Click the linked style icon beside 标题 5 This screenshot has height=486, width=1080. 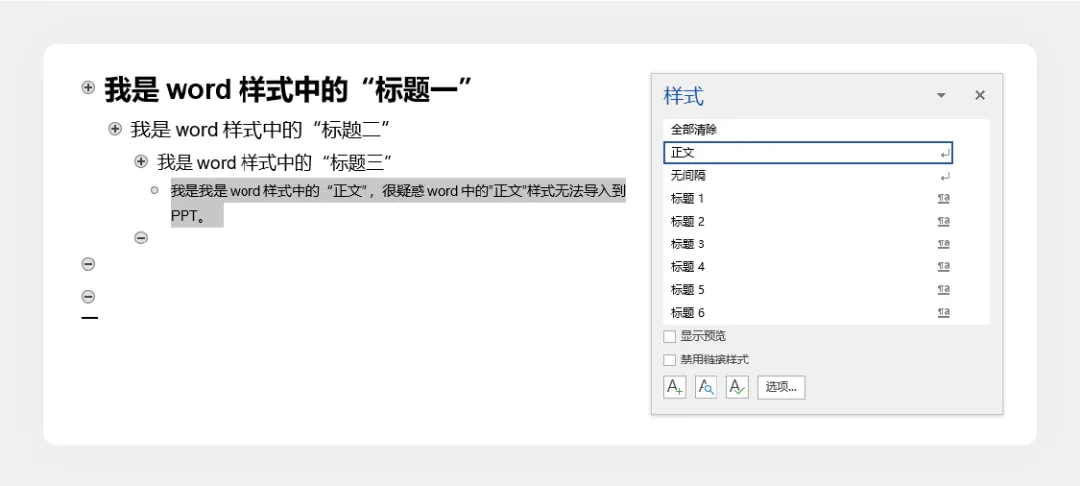point(944,290)
